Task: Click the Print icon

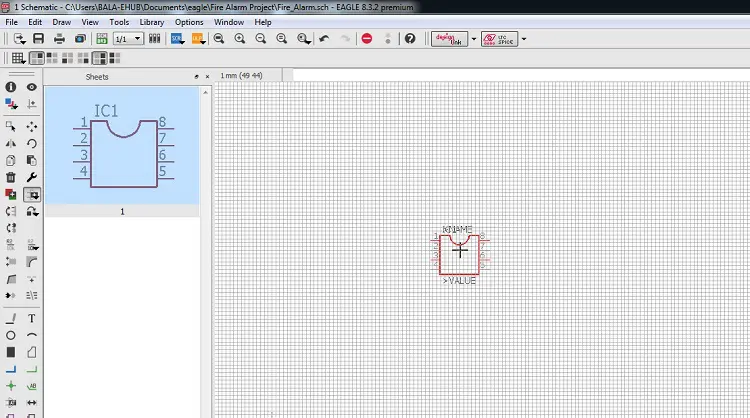Action: (x=59, y=39)
